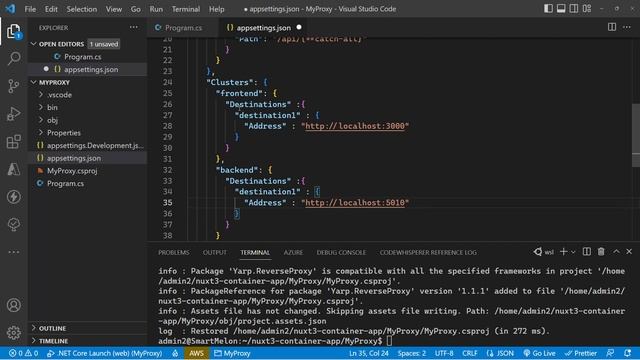The width and height of the screenshot is (640, 360).
Task: Open editor more actions menu
Action: (x=627, y=27)
